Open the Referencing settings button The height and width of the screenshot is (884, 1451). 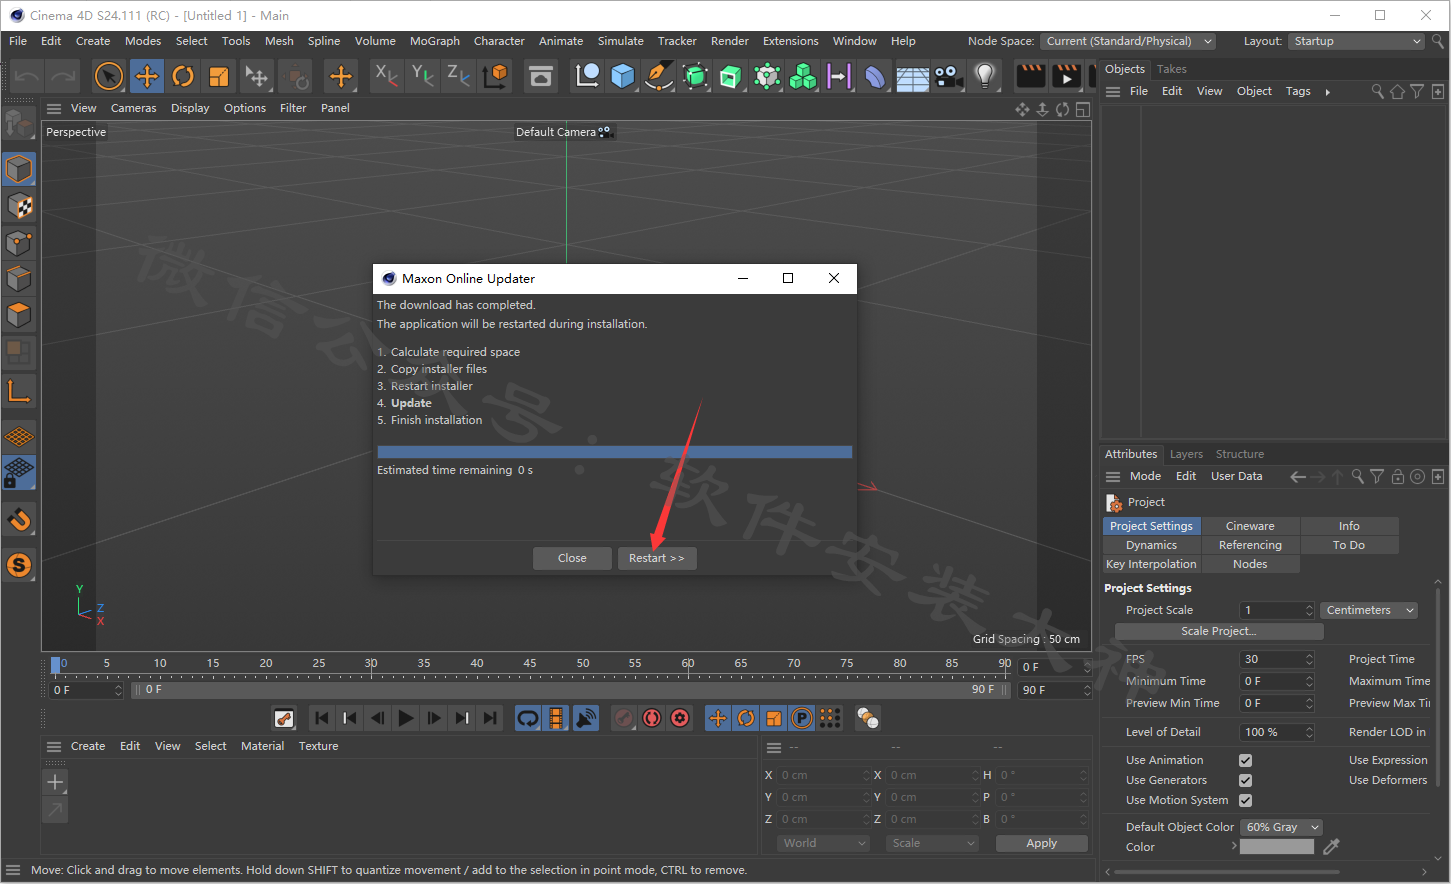tap(1250, 545)
